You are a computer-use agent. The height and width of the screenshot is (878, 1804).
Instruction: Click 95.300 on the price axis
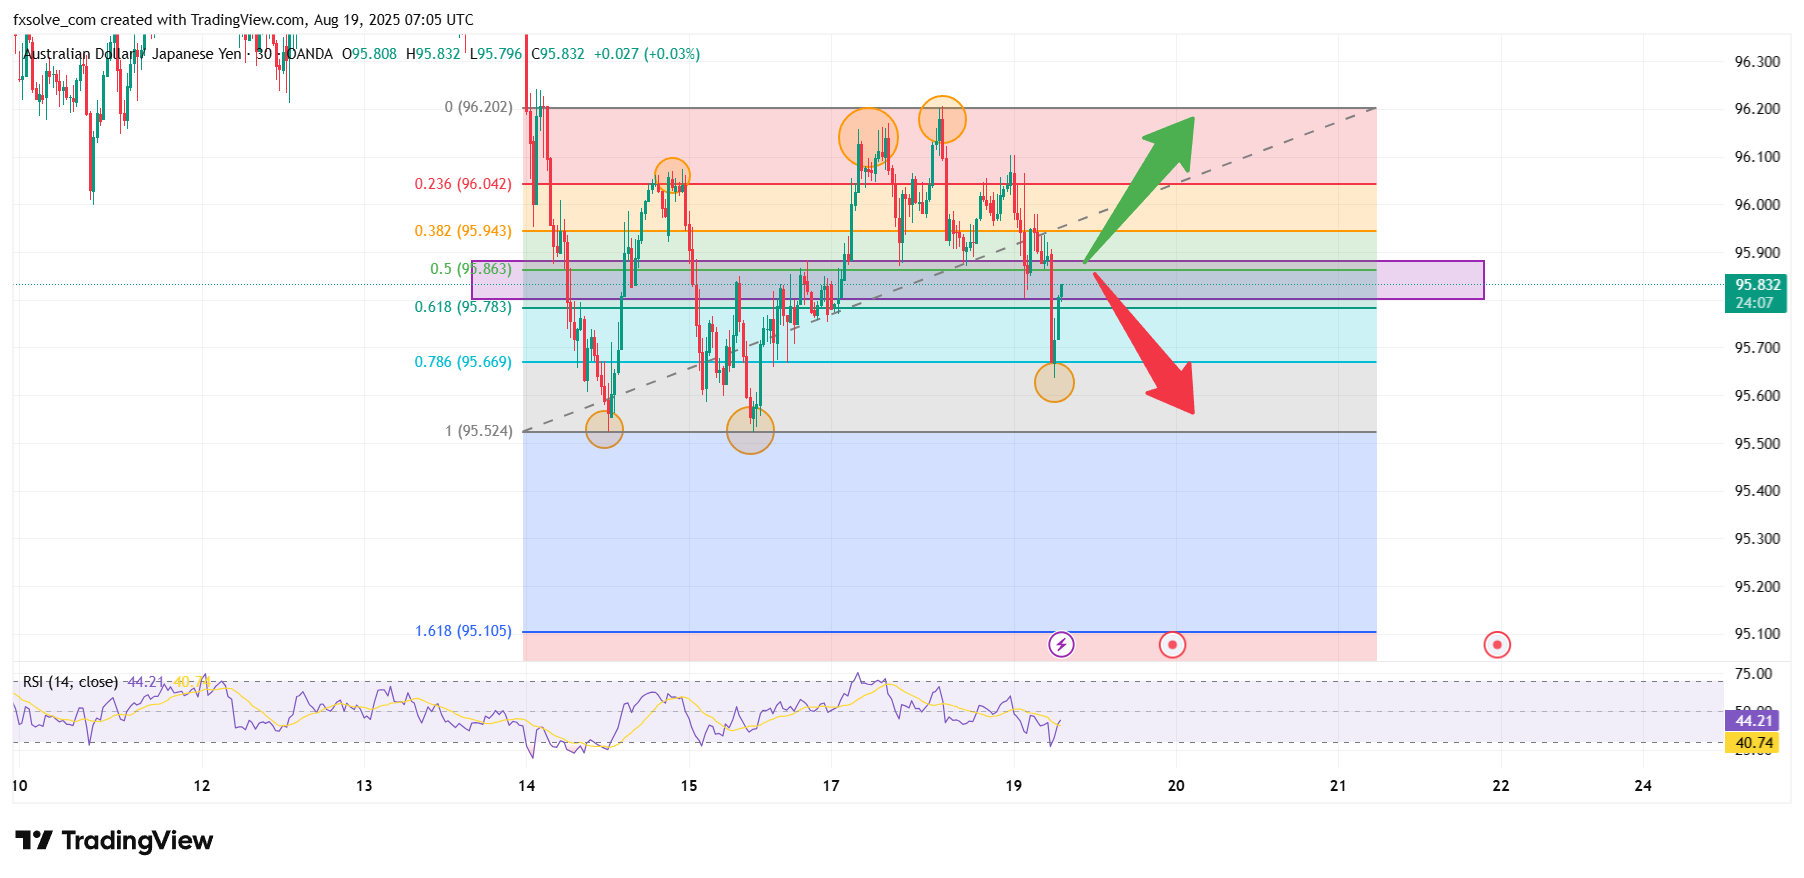pos(1757,539)
